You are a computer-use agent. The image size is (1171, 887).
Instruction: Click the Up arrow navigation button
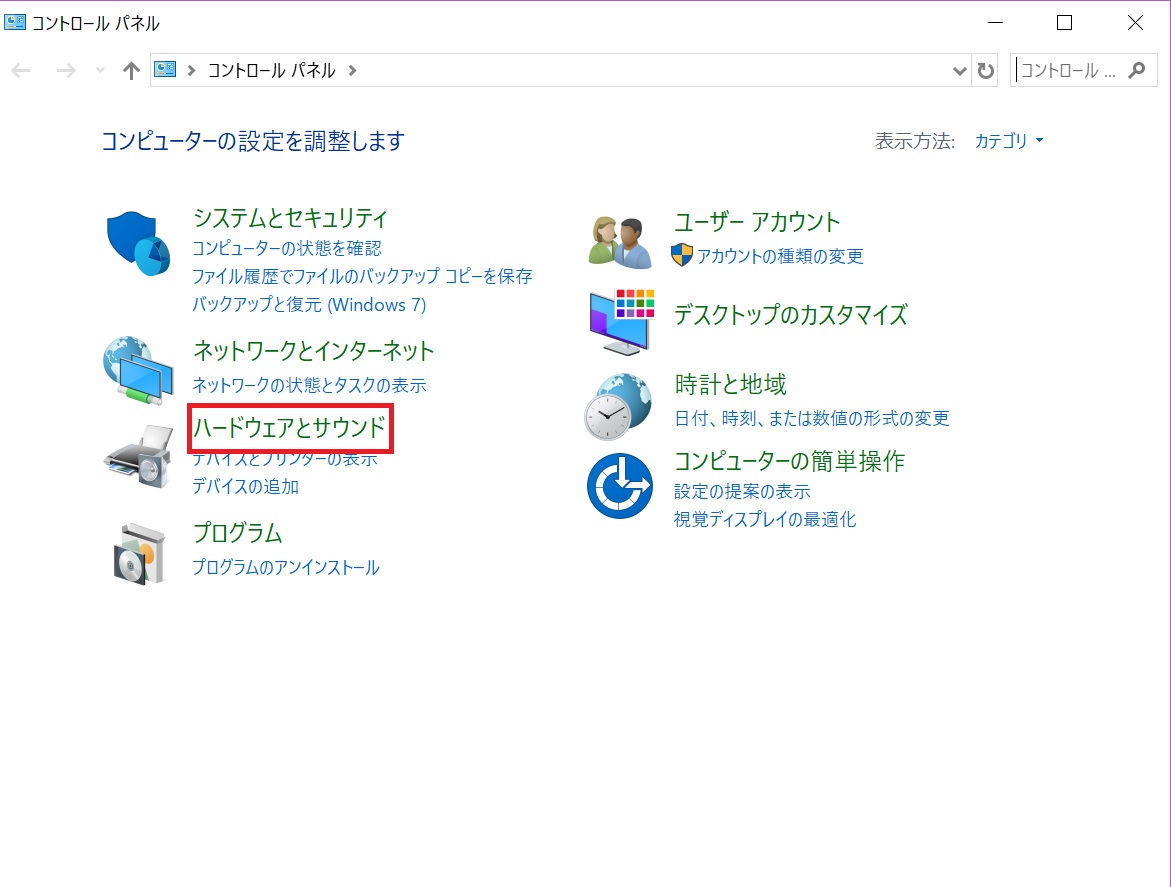pos(131,71)
